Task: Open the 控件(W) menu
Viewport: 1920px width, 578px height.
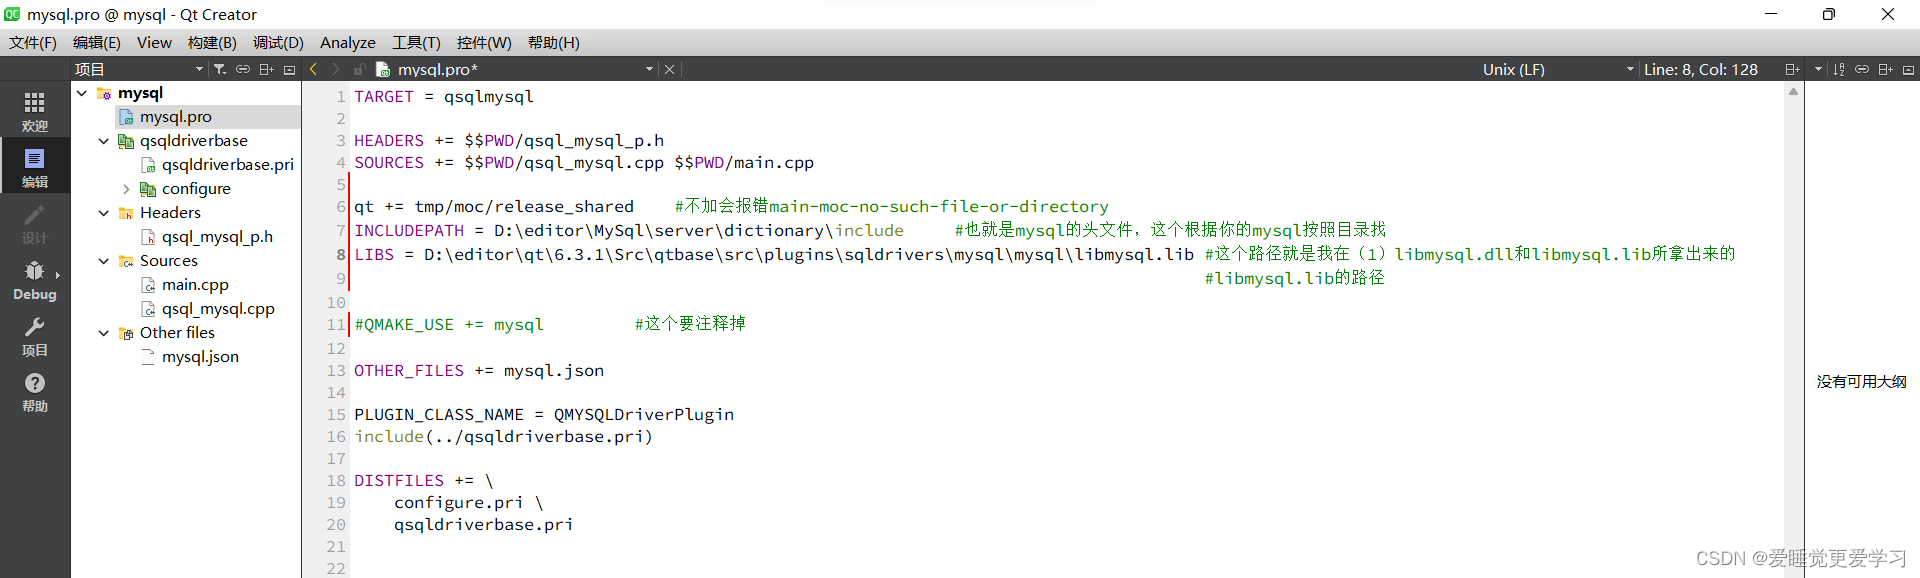Action: 484,42
